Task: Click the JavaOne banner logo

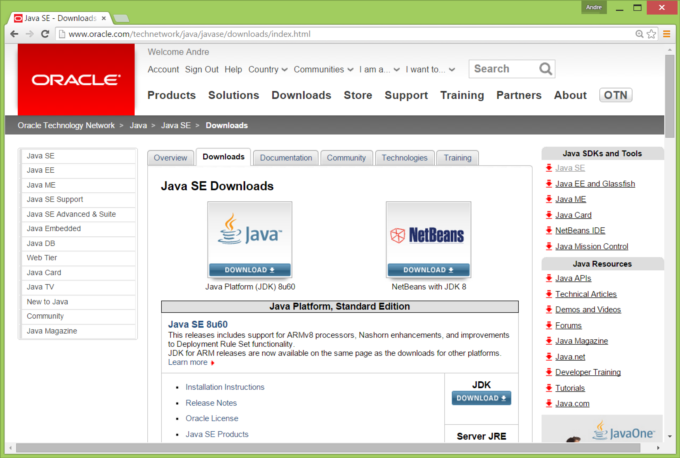Action: pos(623,431)
